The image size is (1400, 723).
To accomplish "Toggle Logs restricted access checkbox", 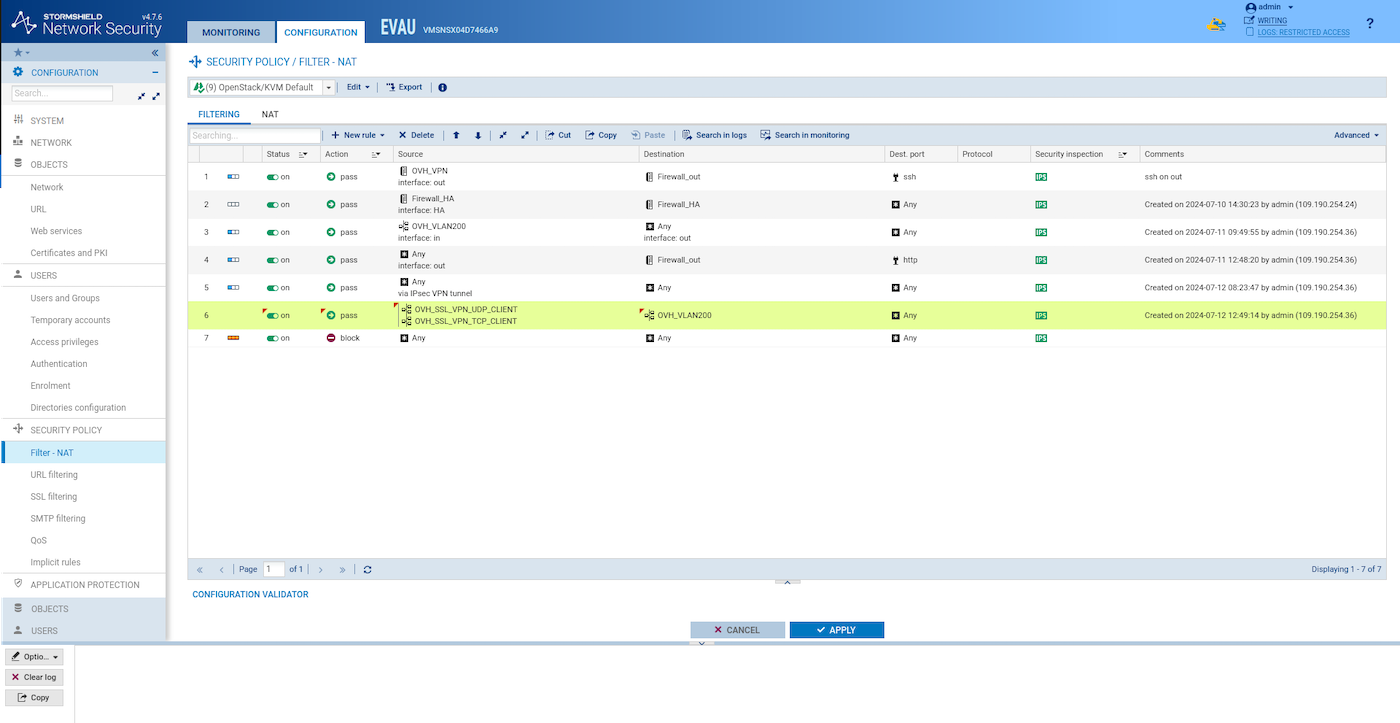I will (x=1250, y=32).
